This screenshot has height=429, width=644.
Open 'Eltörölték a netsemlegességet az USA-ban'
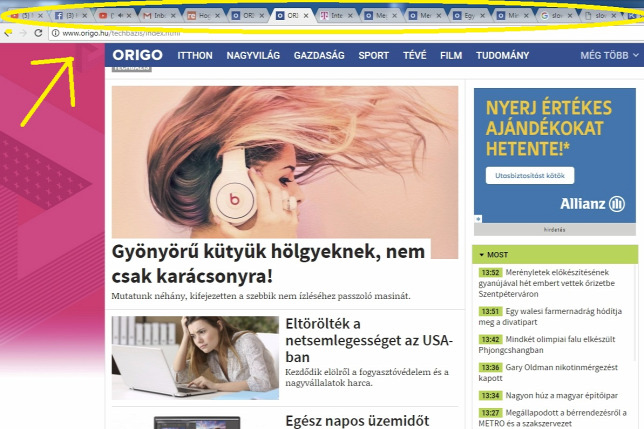point(369,340)
